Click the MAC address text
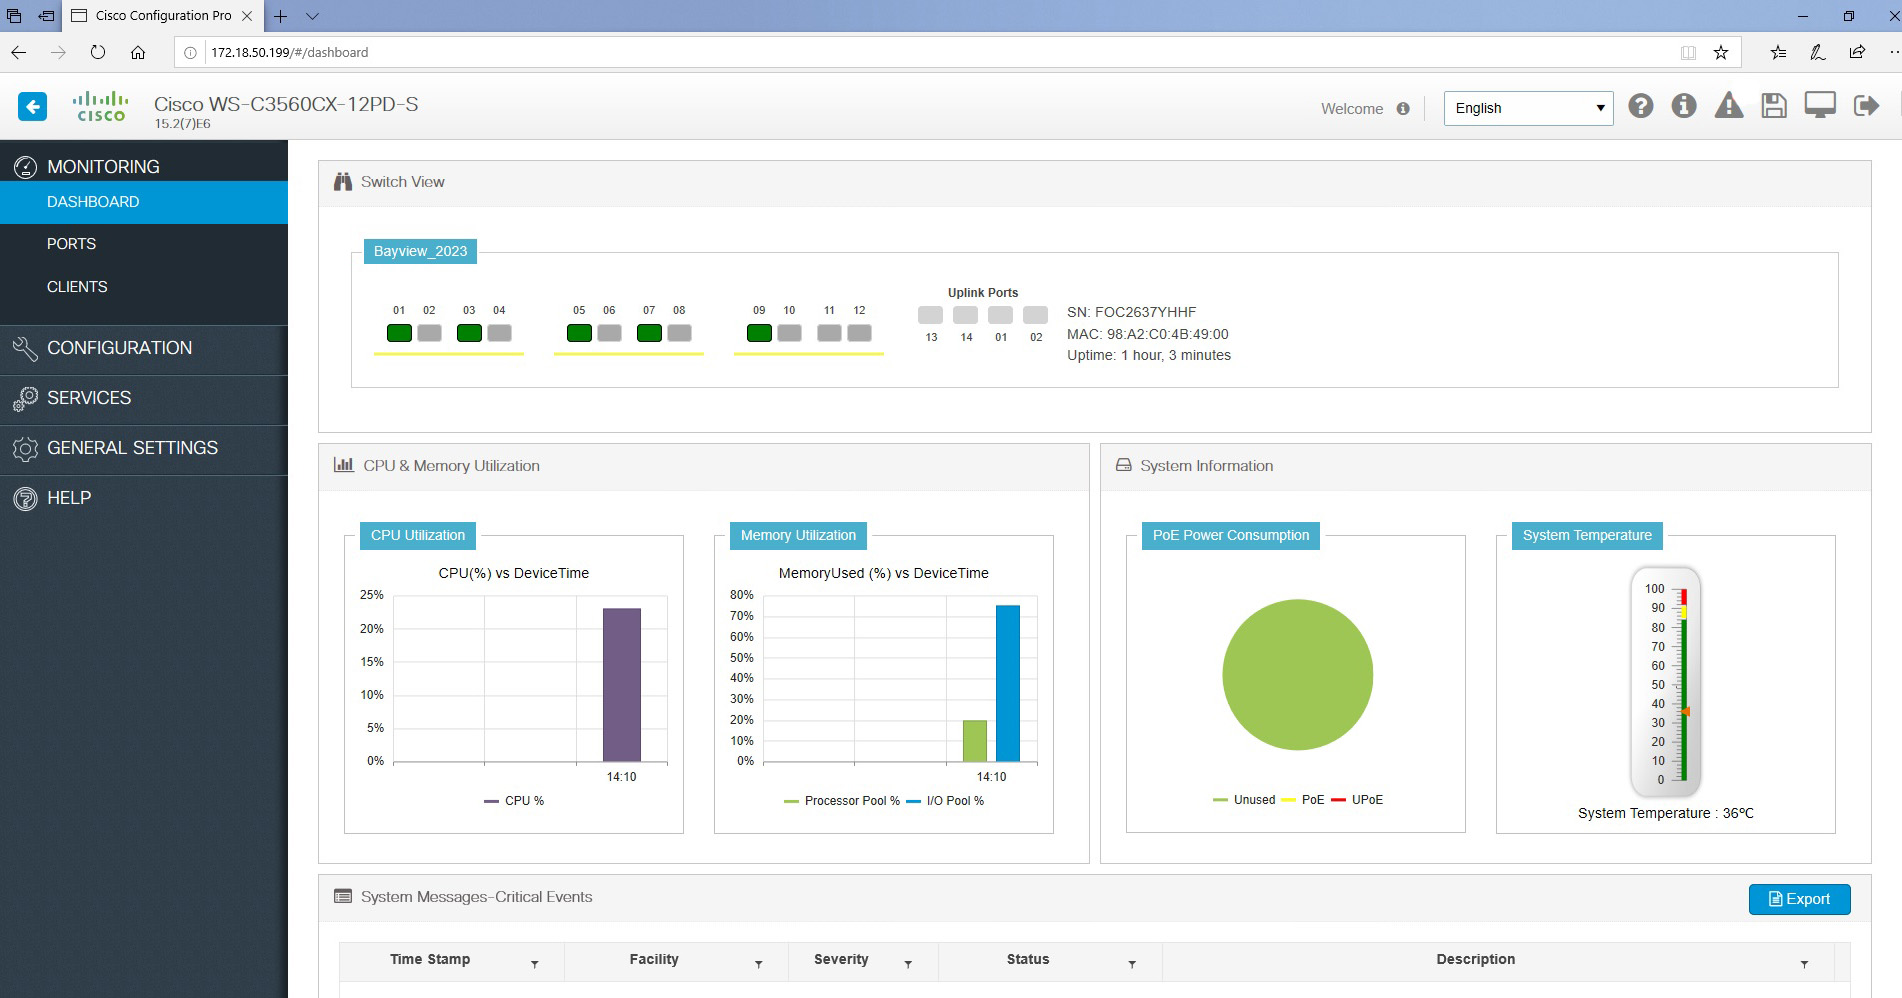Viewport: 1902px width, 998px height. (x=1148, y=334)
